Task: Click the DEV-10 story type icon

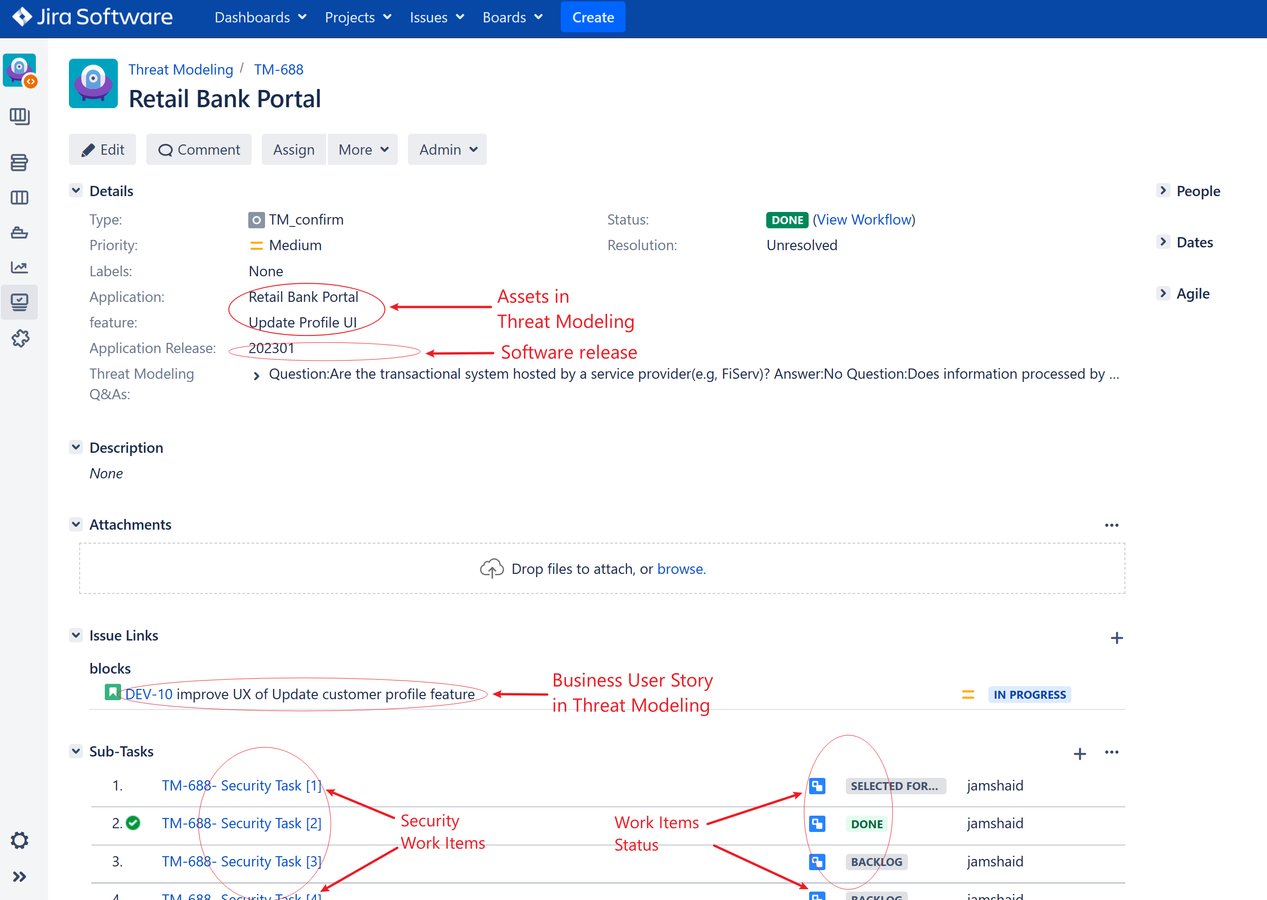Action: click(113, 692)
